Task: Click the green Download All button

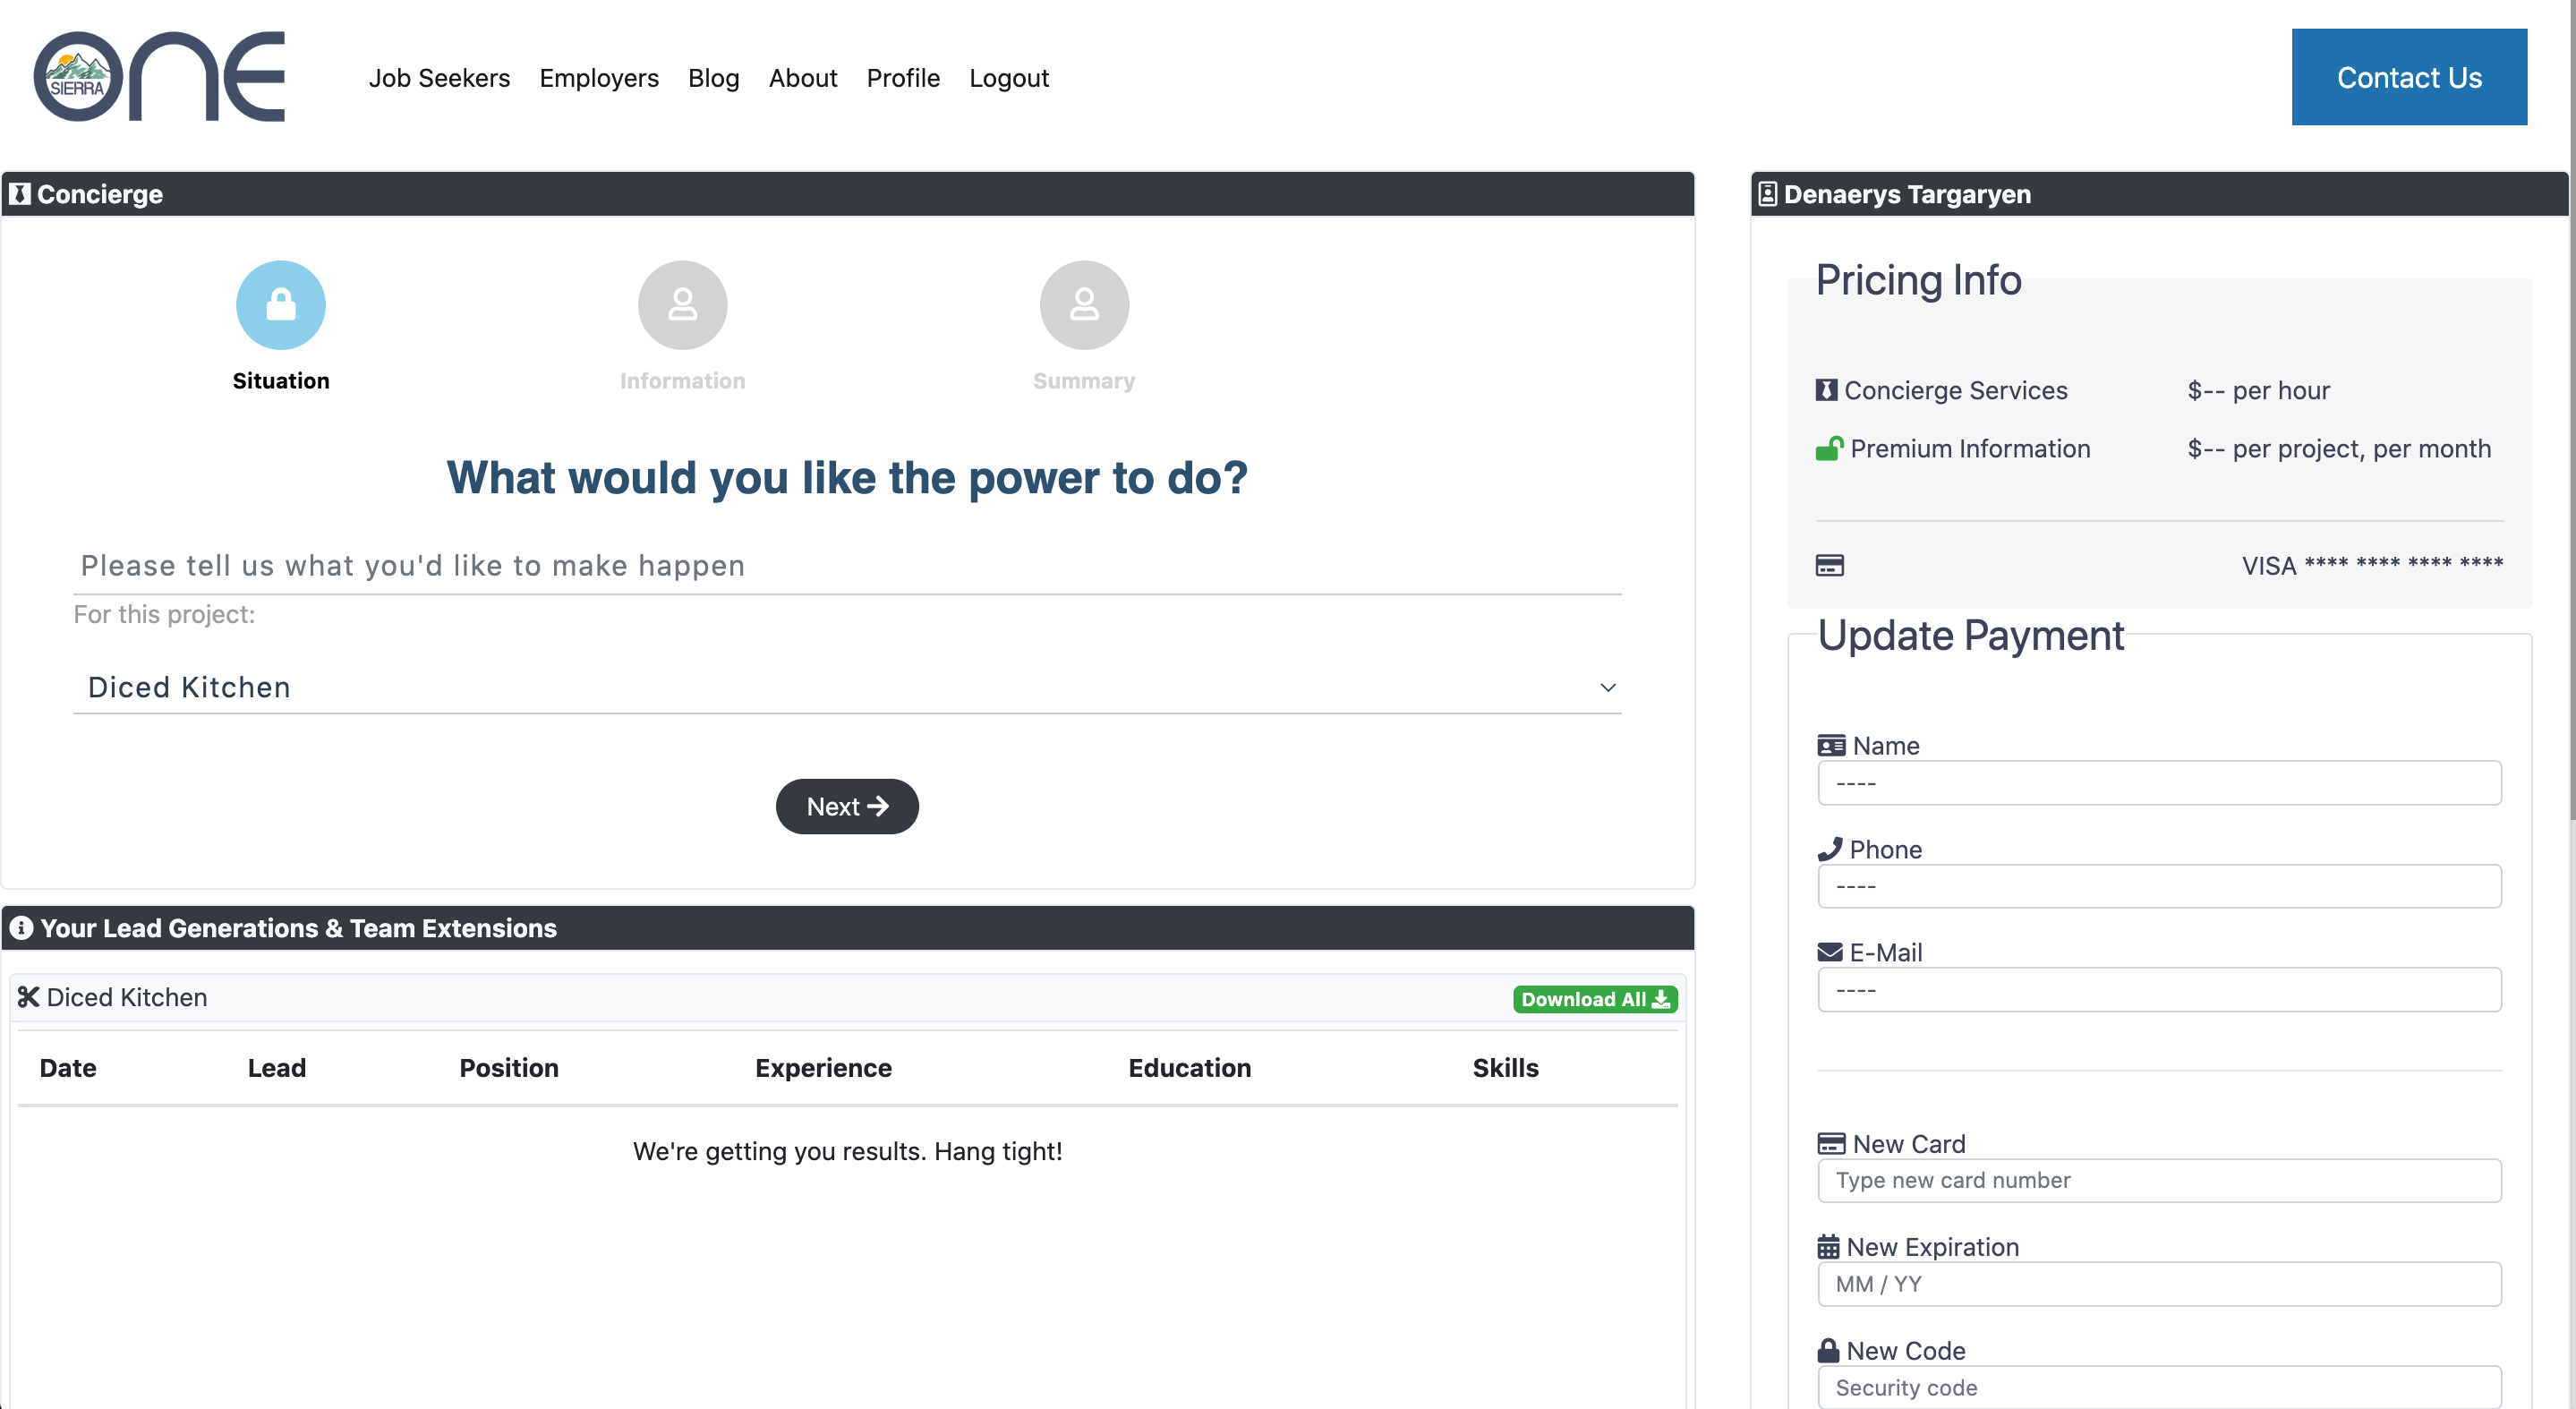Action: click(1594, 999)
